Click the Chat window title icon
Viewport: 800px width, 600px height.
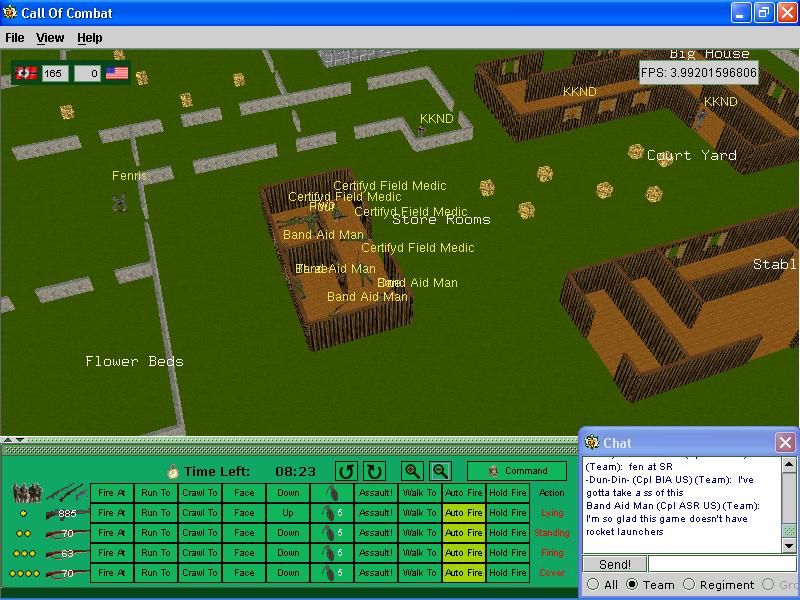point(592,442)
